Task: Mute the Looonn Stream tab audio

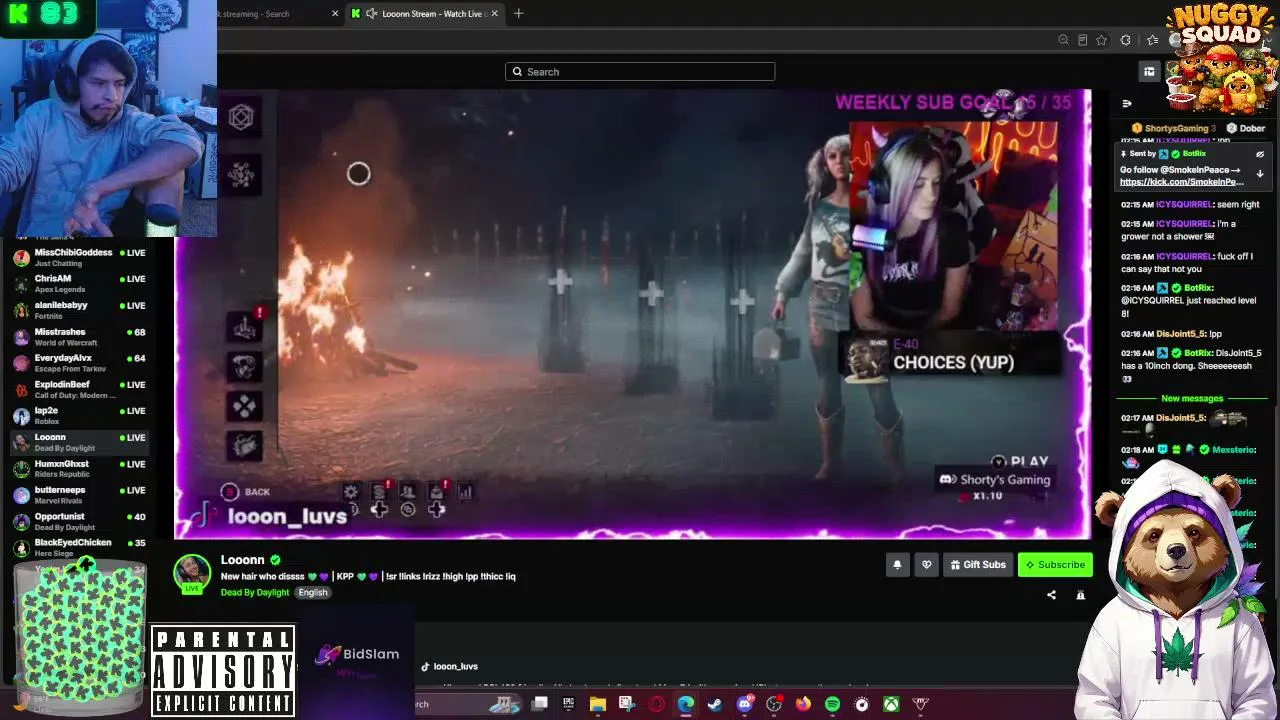Action: (x=372, y=14)
